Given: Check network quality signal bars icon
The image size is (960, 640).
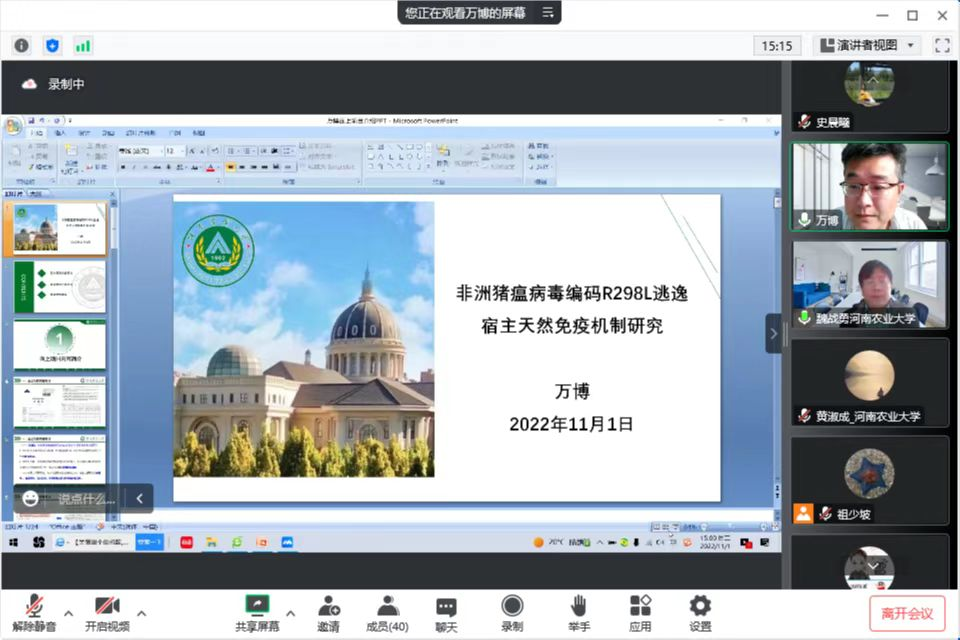Looking at the screenshot, I should 83,45.
